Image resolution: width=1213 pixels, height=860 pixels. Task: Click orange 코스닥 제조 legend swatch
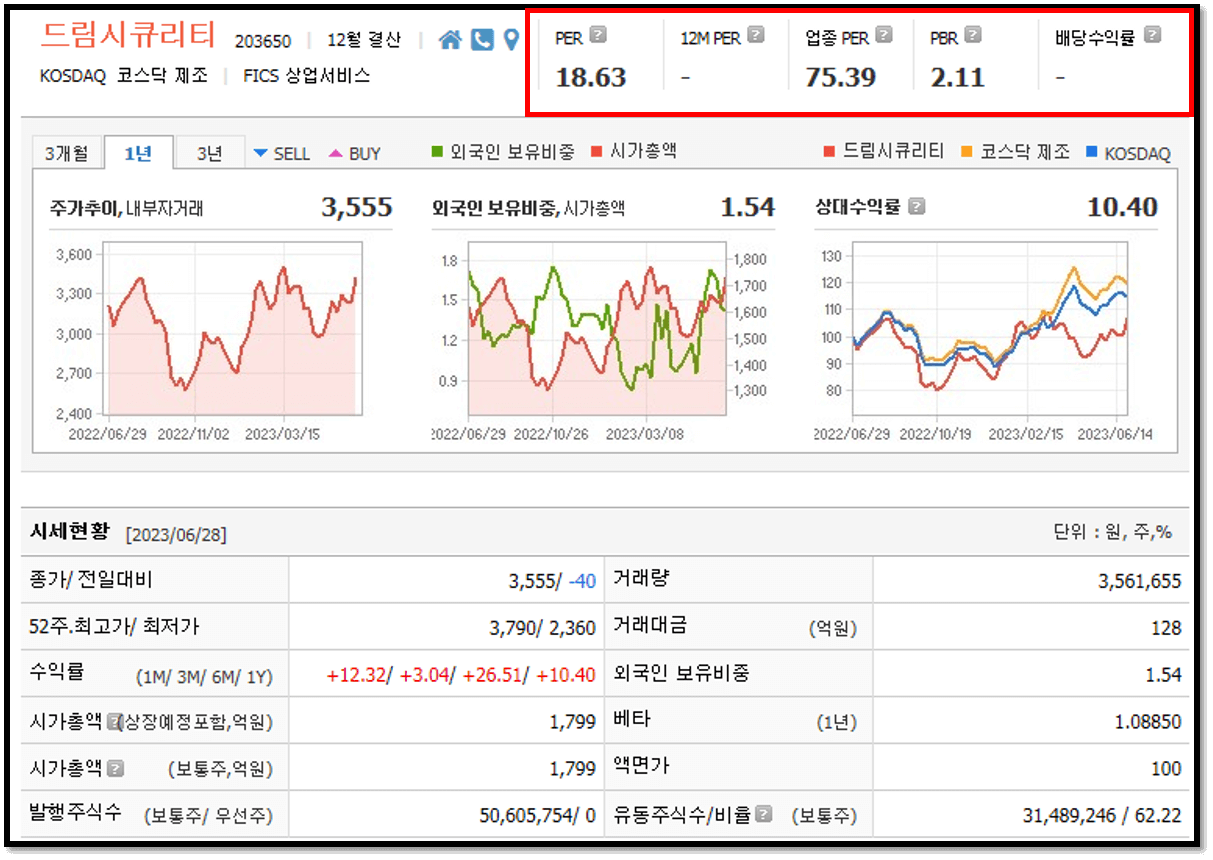click(966, 152)
